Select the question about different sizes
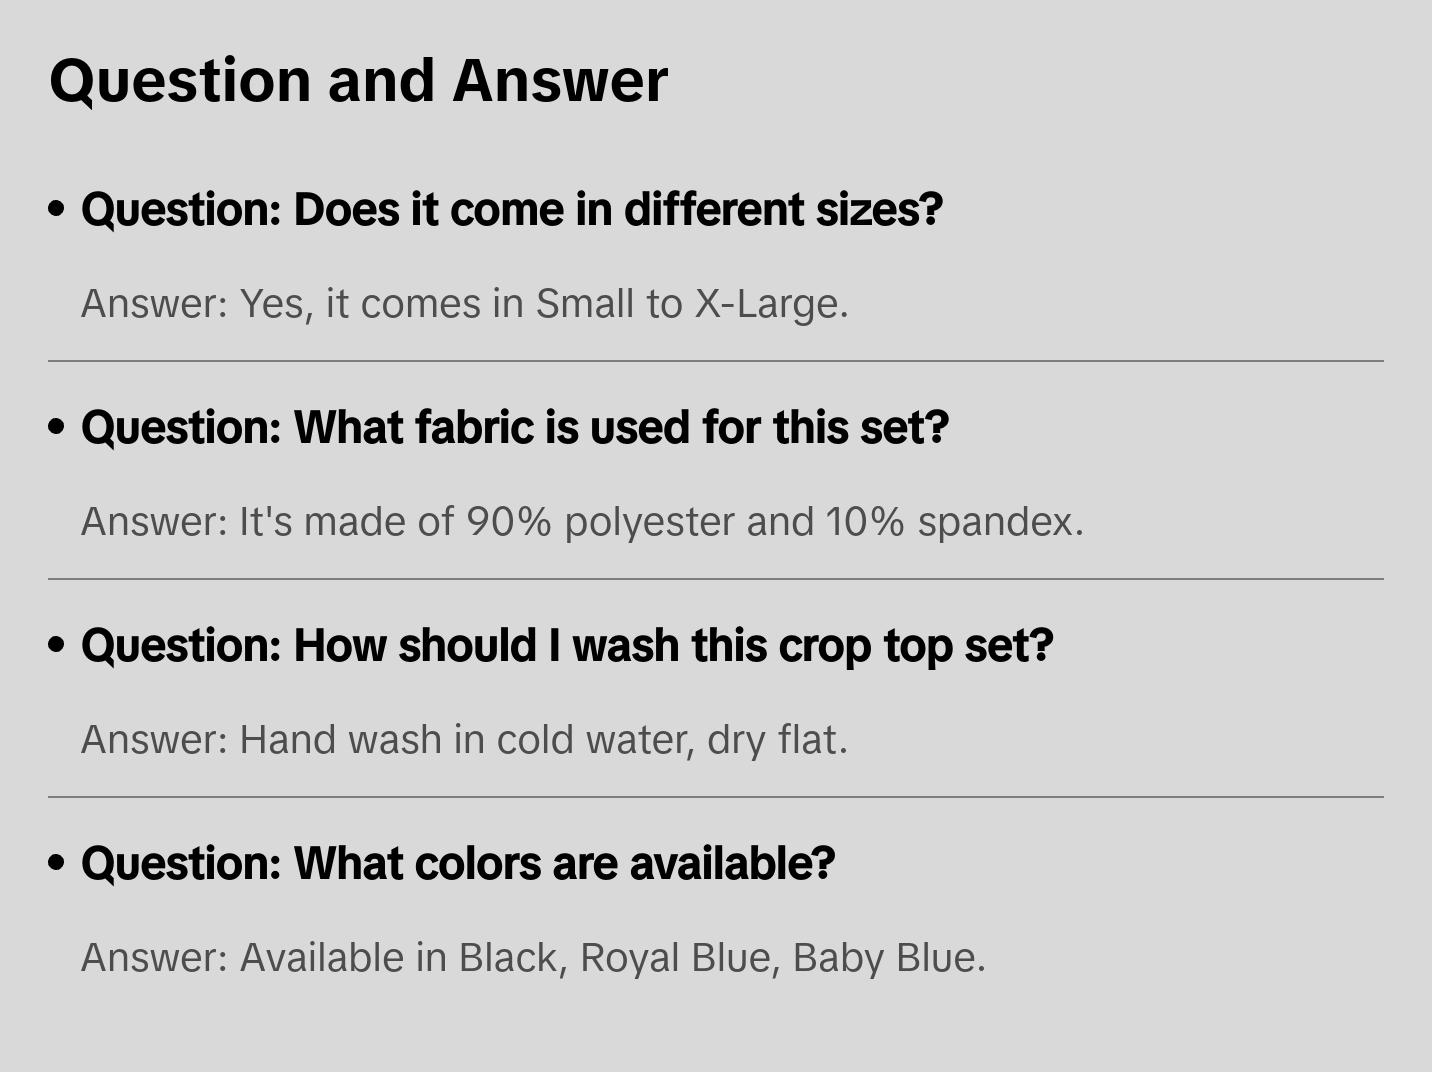This screenshot has width=1432, height=1072. pos(511,210)
